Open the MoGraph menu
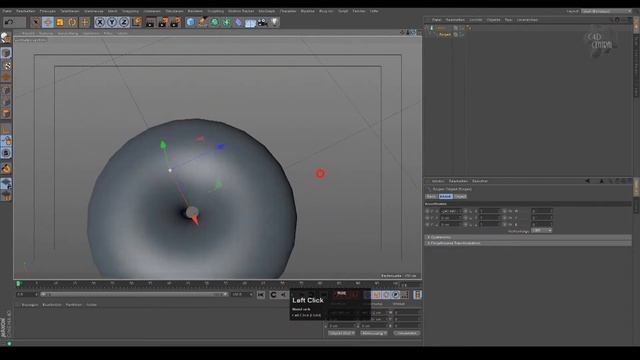The width and height of the screenshot is (640, 360). pos(267,11)
